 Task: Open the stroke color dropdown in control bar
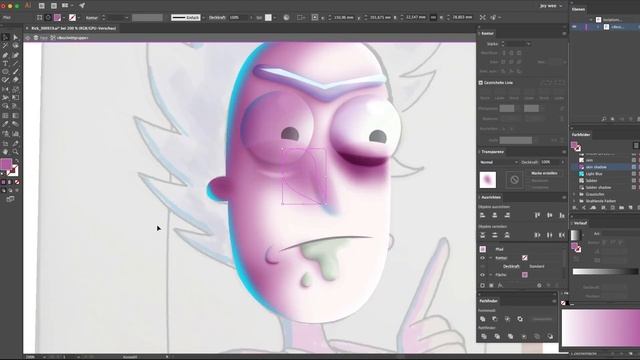point(78,18)
